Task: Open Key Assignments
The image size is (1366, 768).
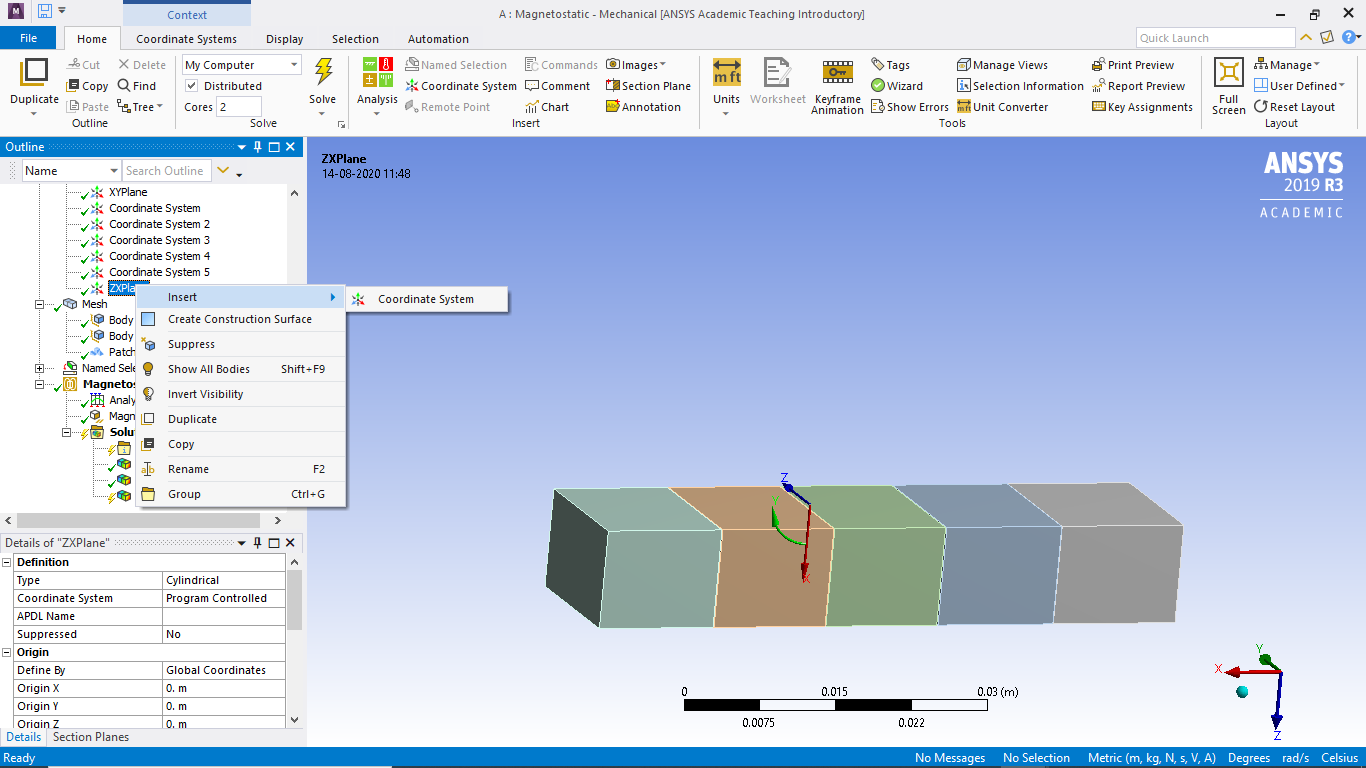Action: pos(1142,107)
